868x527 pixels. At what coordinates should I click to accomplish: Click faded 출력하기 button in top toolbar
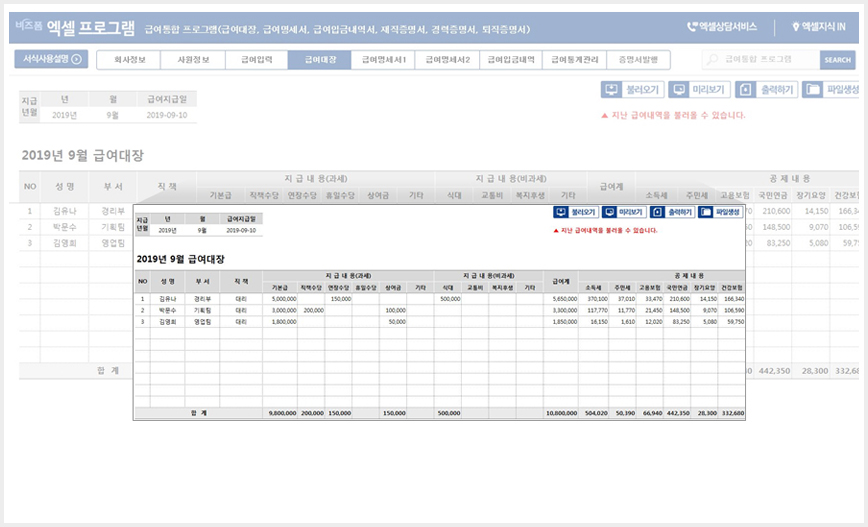coord(767,90)
